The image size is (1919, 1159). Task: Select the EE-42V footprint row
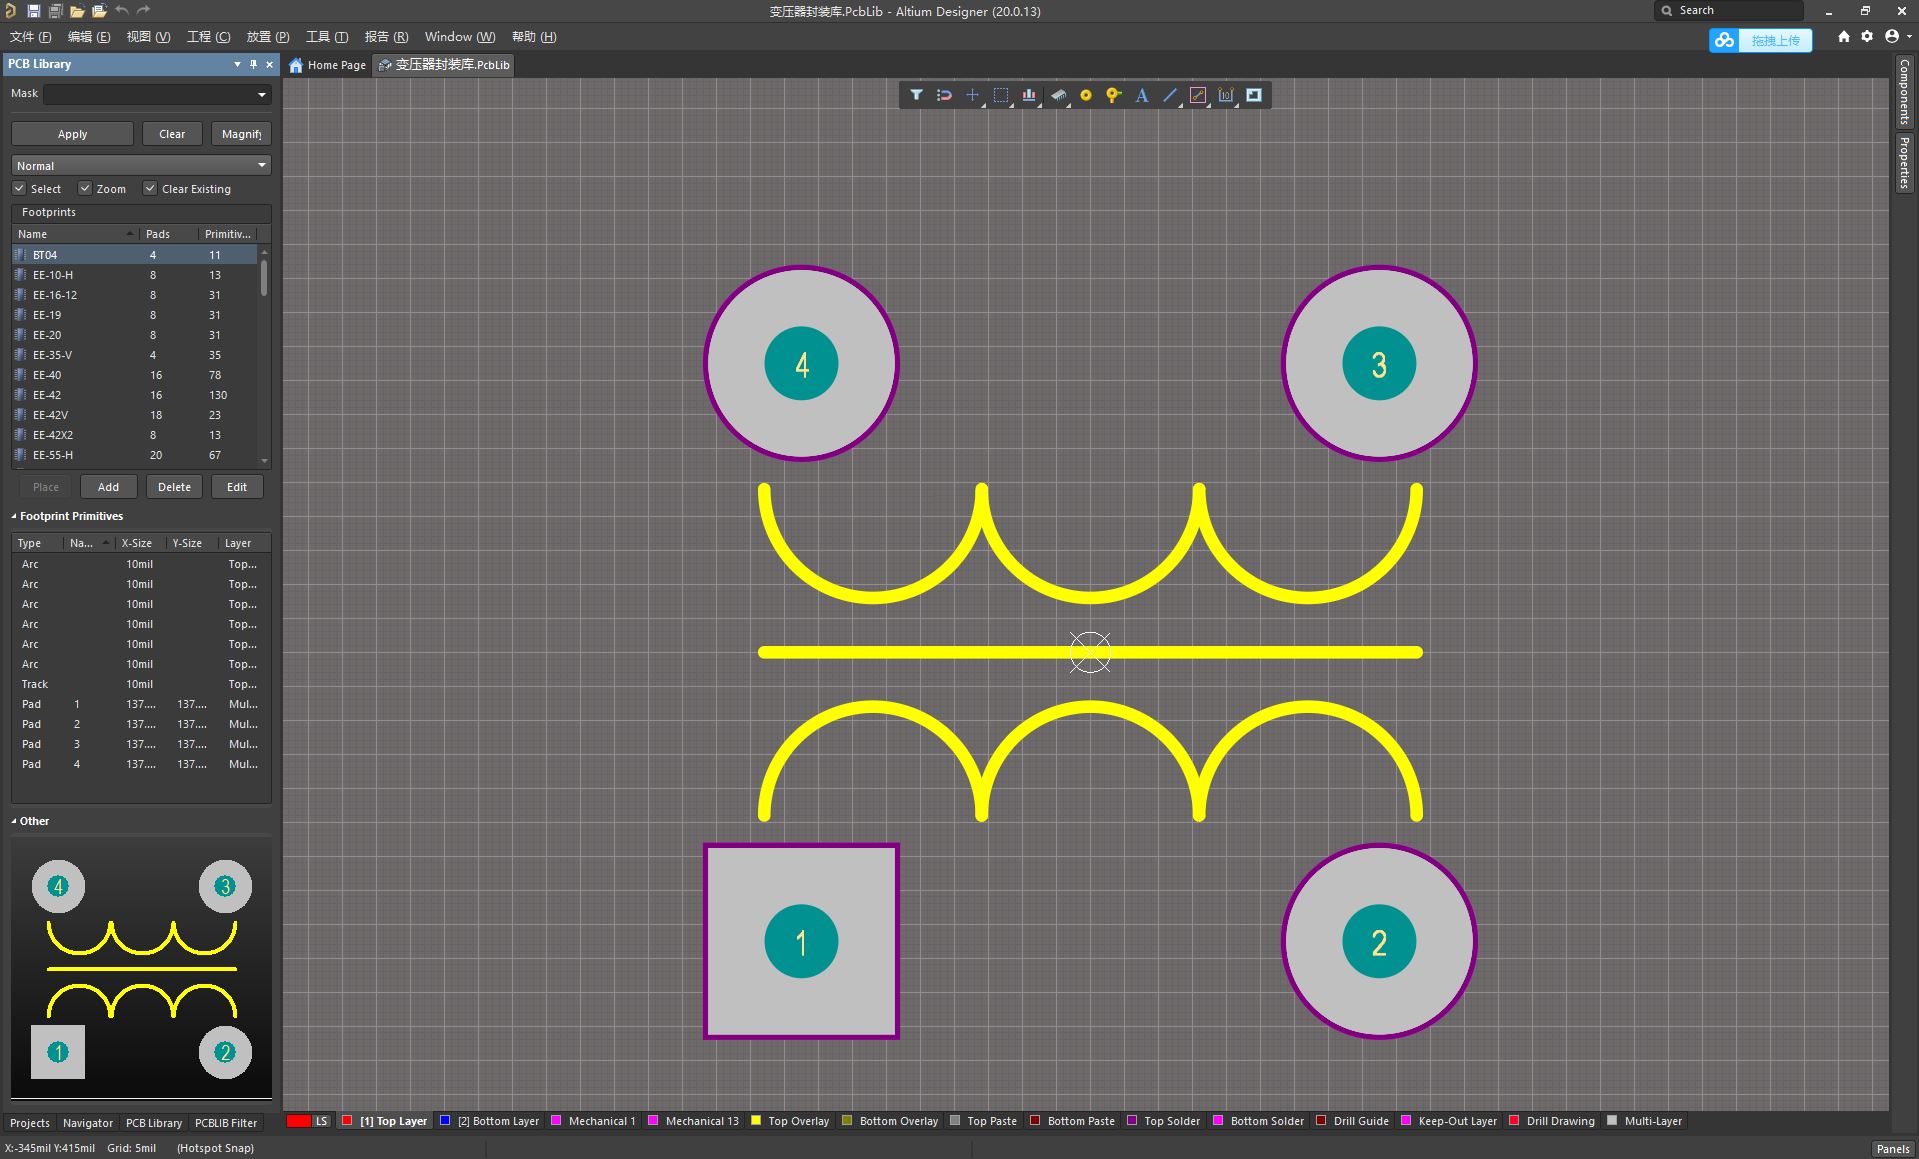pos(135,415)
